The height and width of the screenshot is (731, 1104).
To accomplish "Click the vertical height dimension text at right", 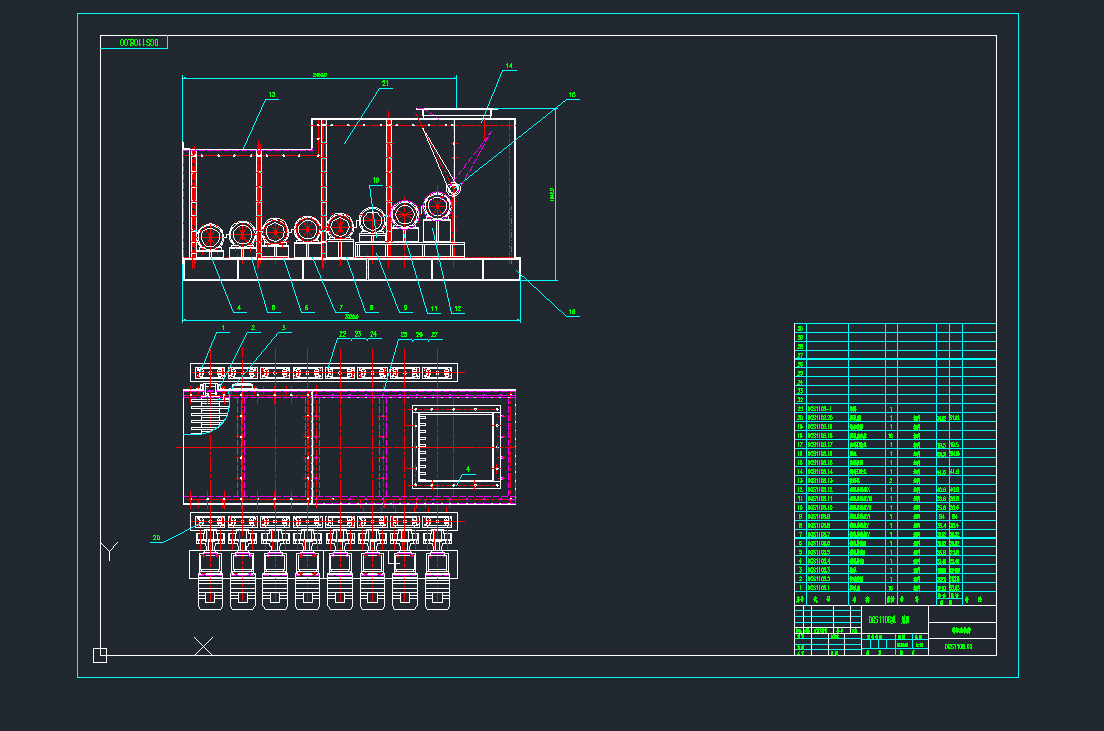I will (552, 194).
